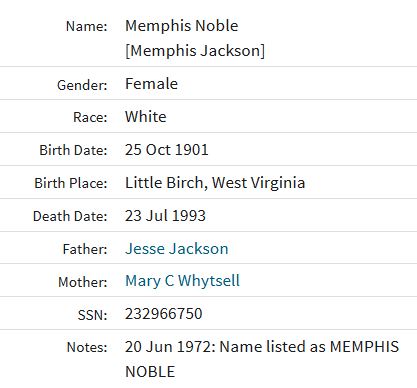417x388 pixels.
Task: Click the SSN number 232966750
Action: tap(164, 314)
